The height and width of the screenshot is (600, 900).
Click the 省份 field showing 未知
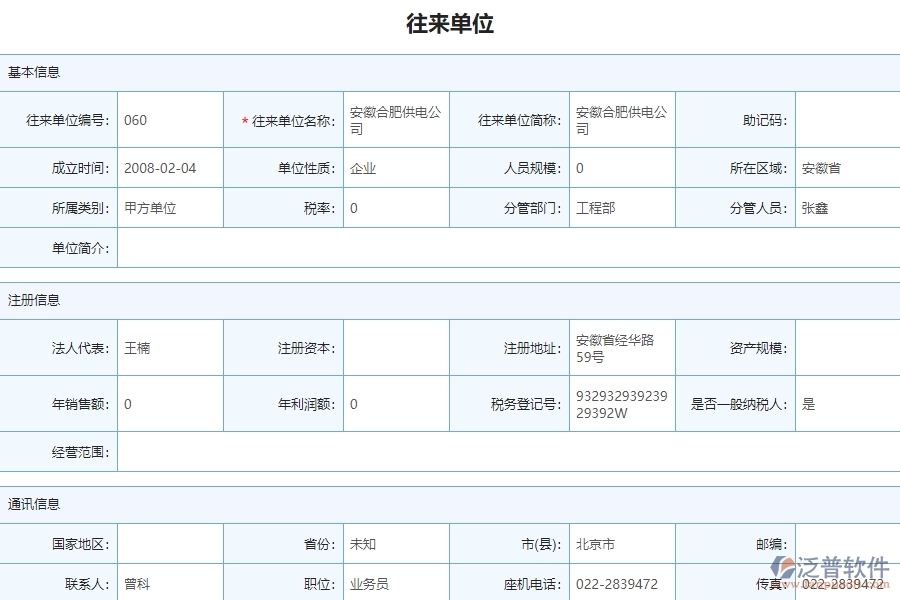click(396, 543)
